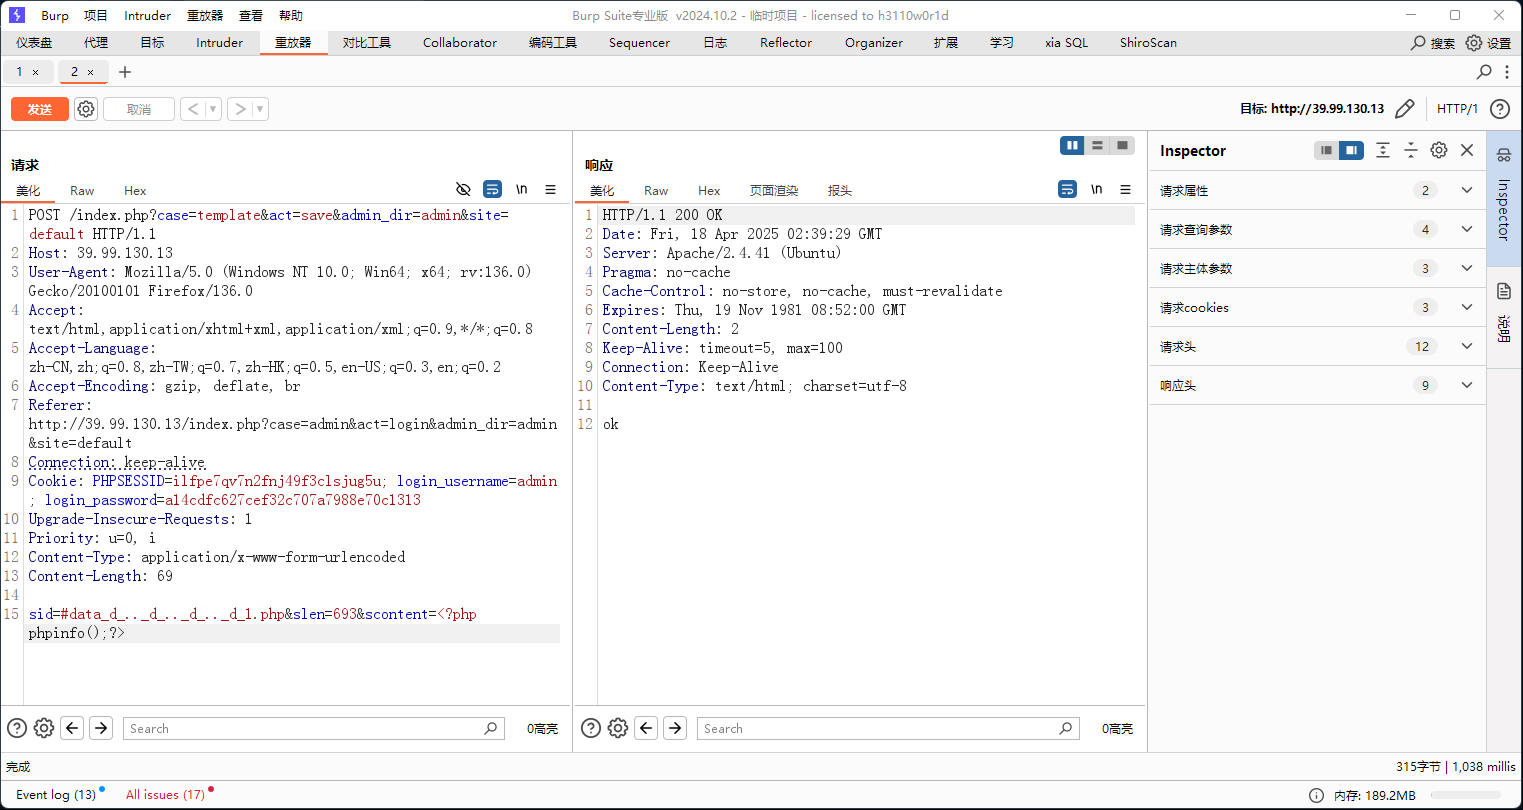Toggle \n newline display in response panel
1523x810 pixels.
tap(1096, 189)
